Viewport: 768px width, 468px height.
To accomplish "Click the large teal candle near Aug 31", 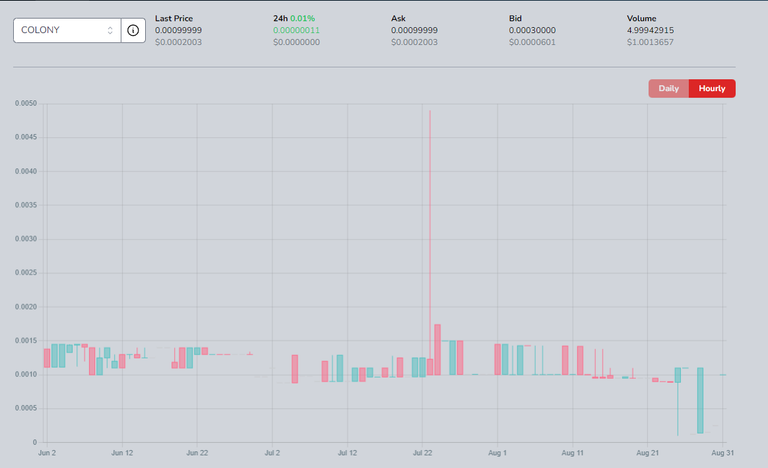I will pyautogui.click(x=700, y=400).
